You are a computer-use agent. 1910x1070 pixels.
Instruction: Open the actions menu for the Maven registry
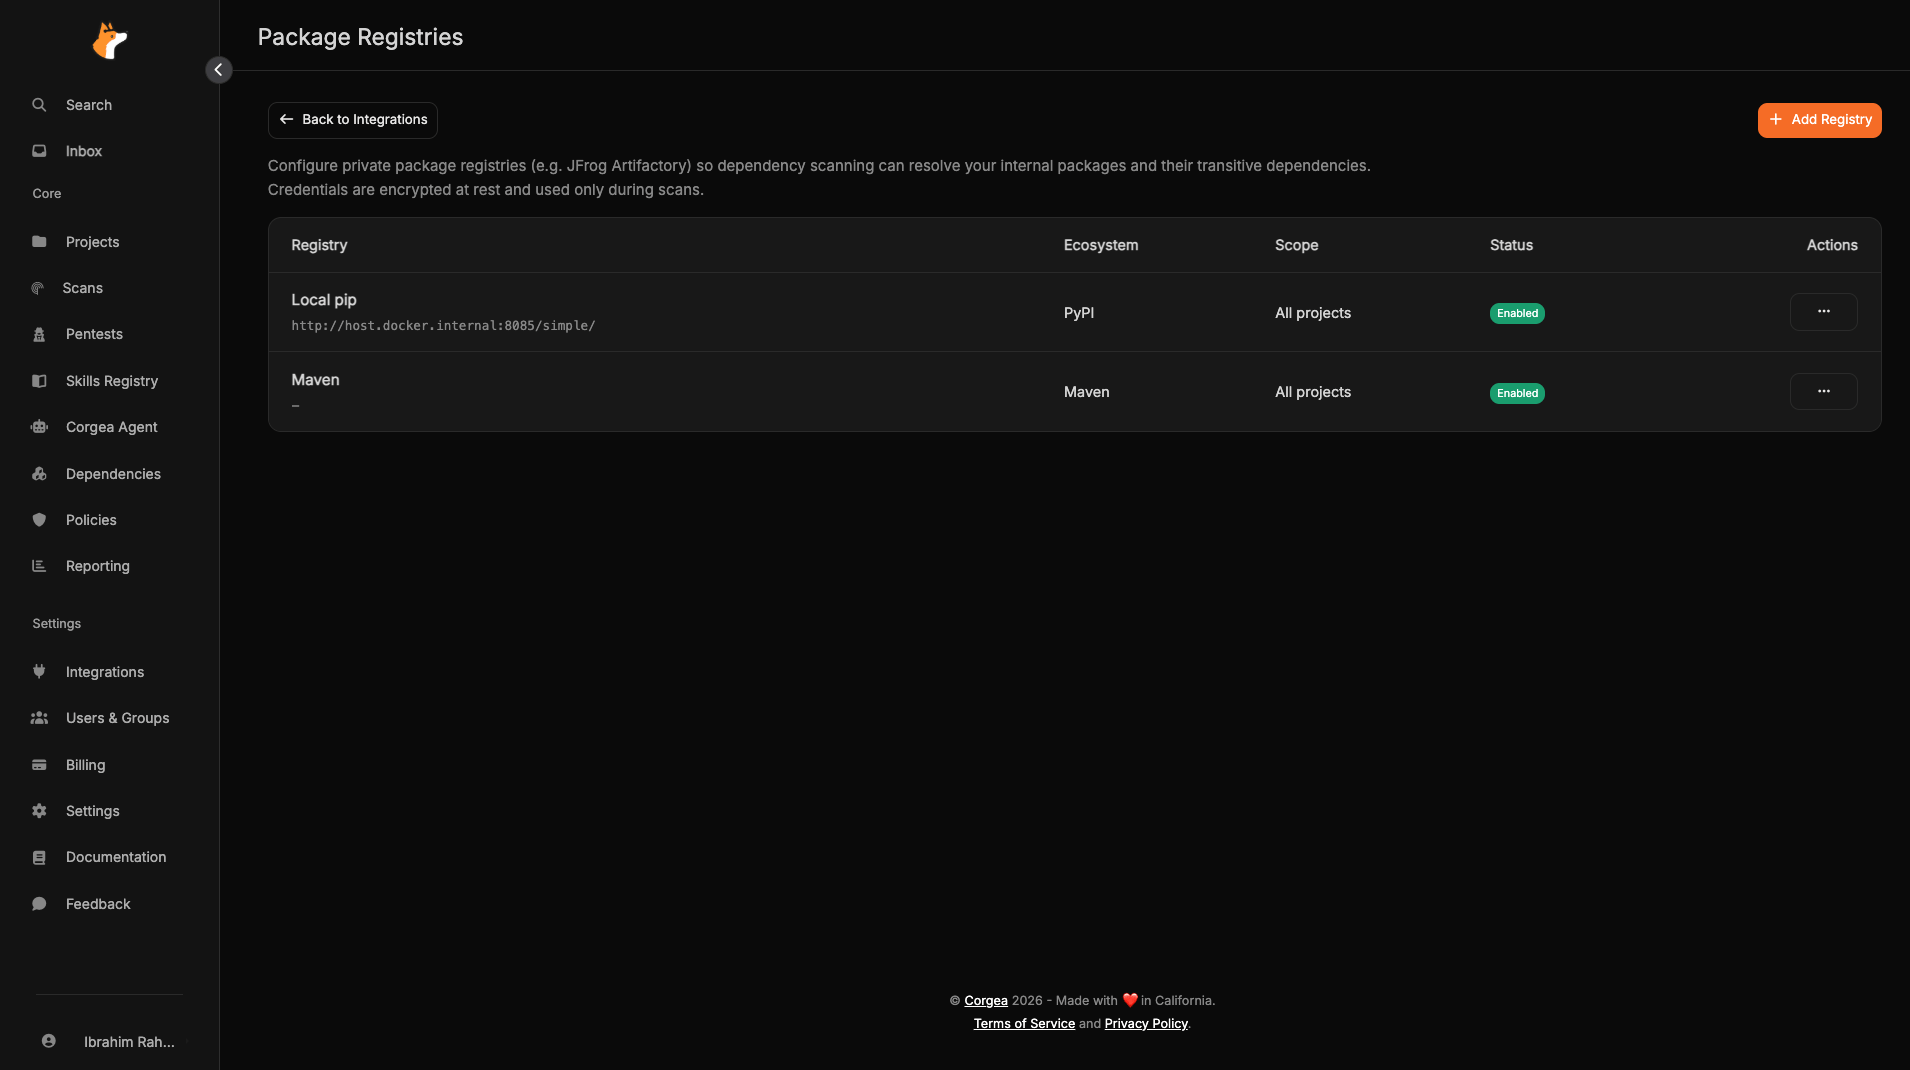click(1823, 392)
